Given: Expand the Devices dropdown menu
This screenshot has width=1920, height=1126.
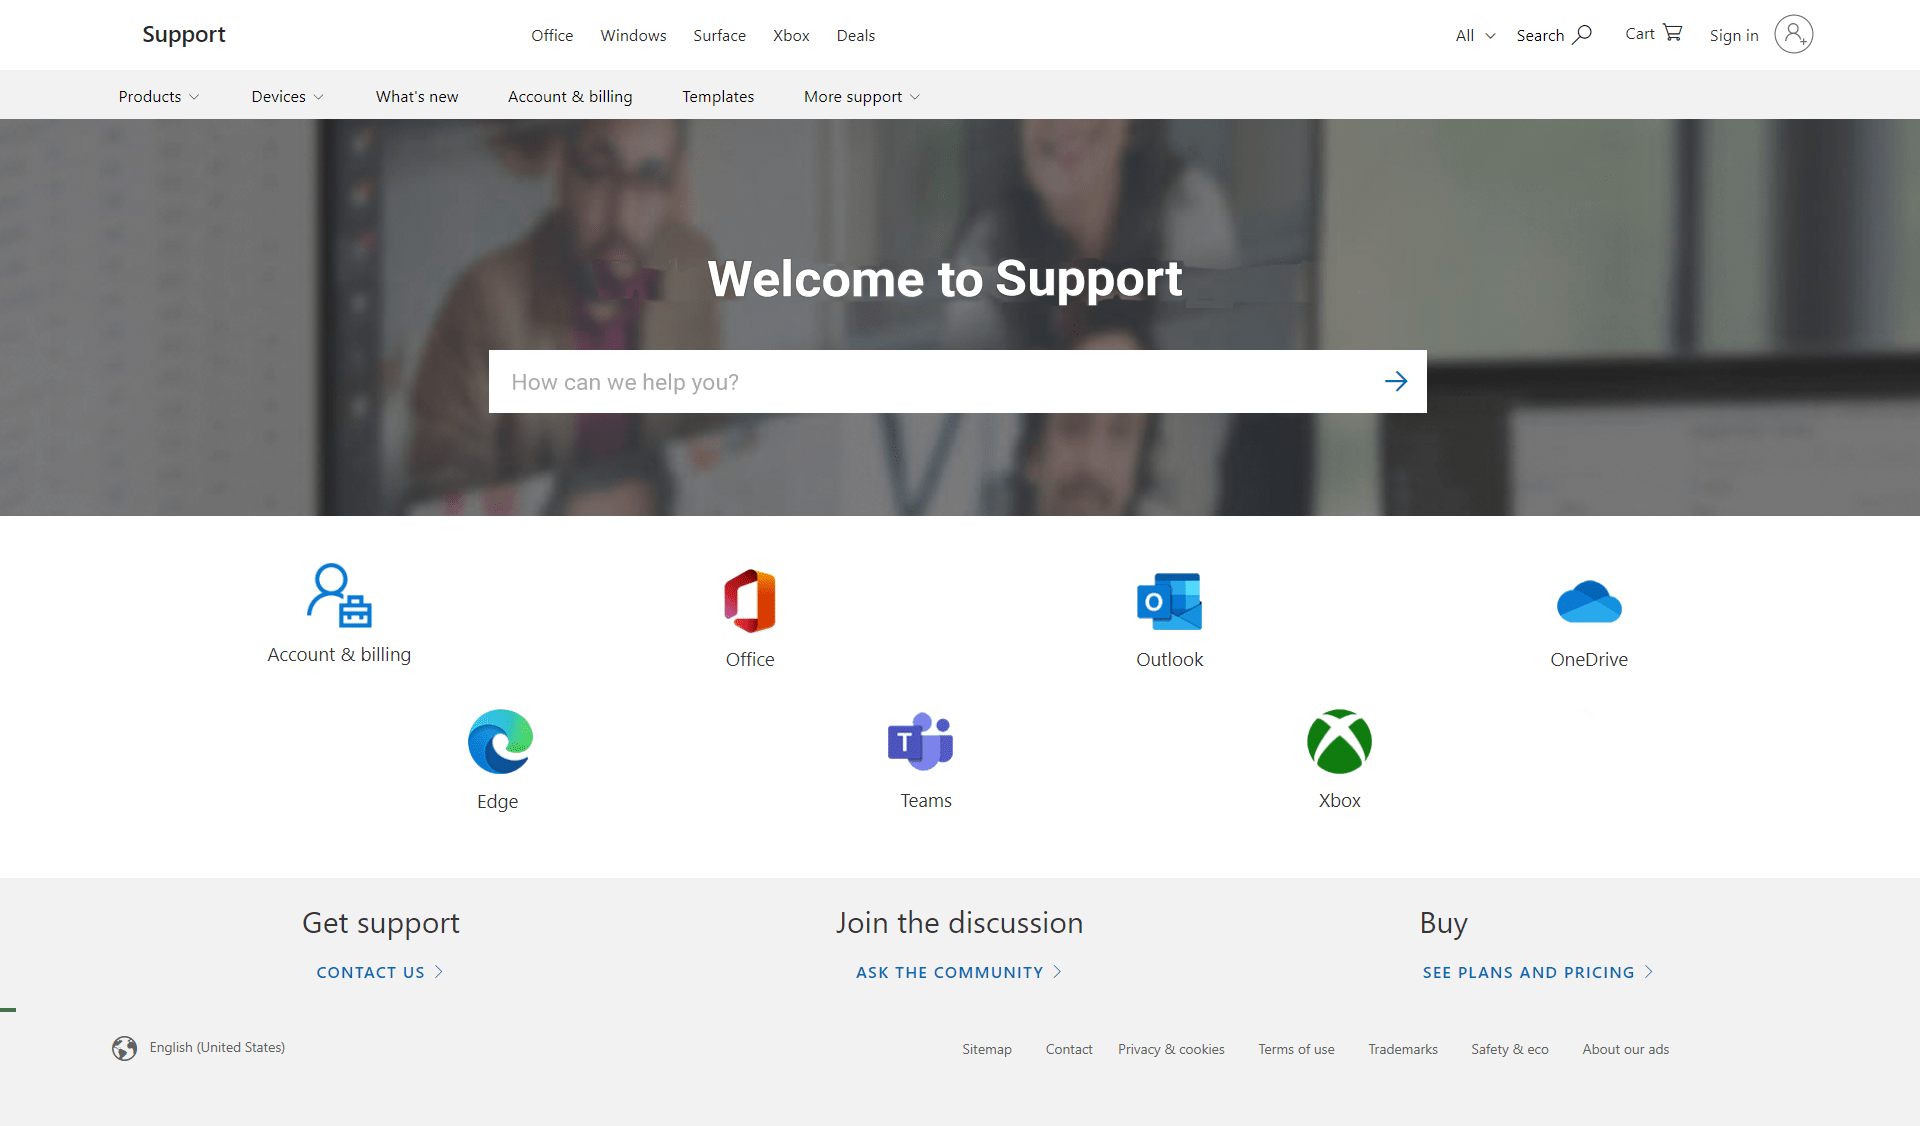Looking at the screenshot, I should (x=287, y=97).
